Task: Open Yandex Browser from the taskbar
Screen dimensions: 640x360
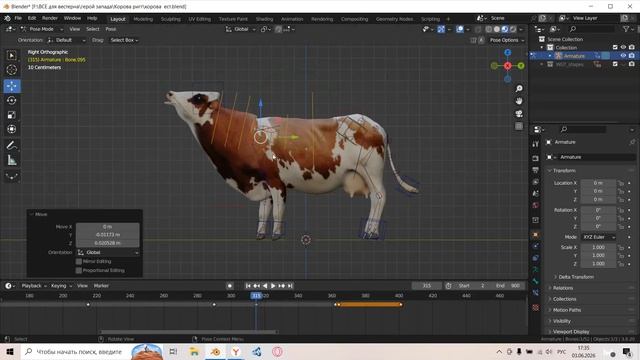Action: (236, 352)
